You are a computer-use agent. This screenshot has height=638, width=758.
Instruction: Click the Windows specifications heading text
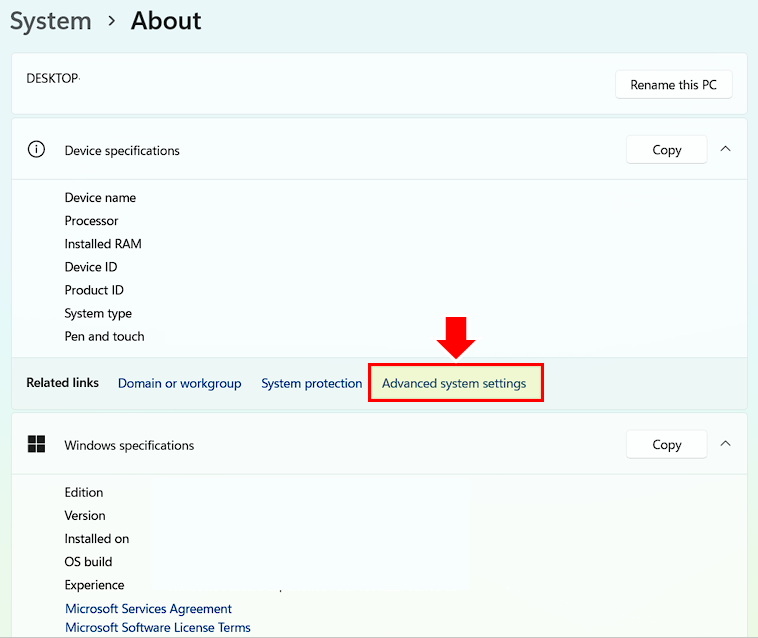(129, 445)
